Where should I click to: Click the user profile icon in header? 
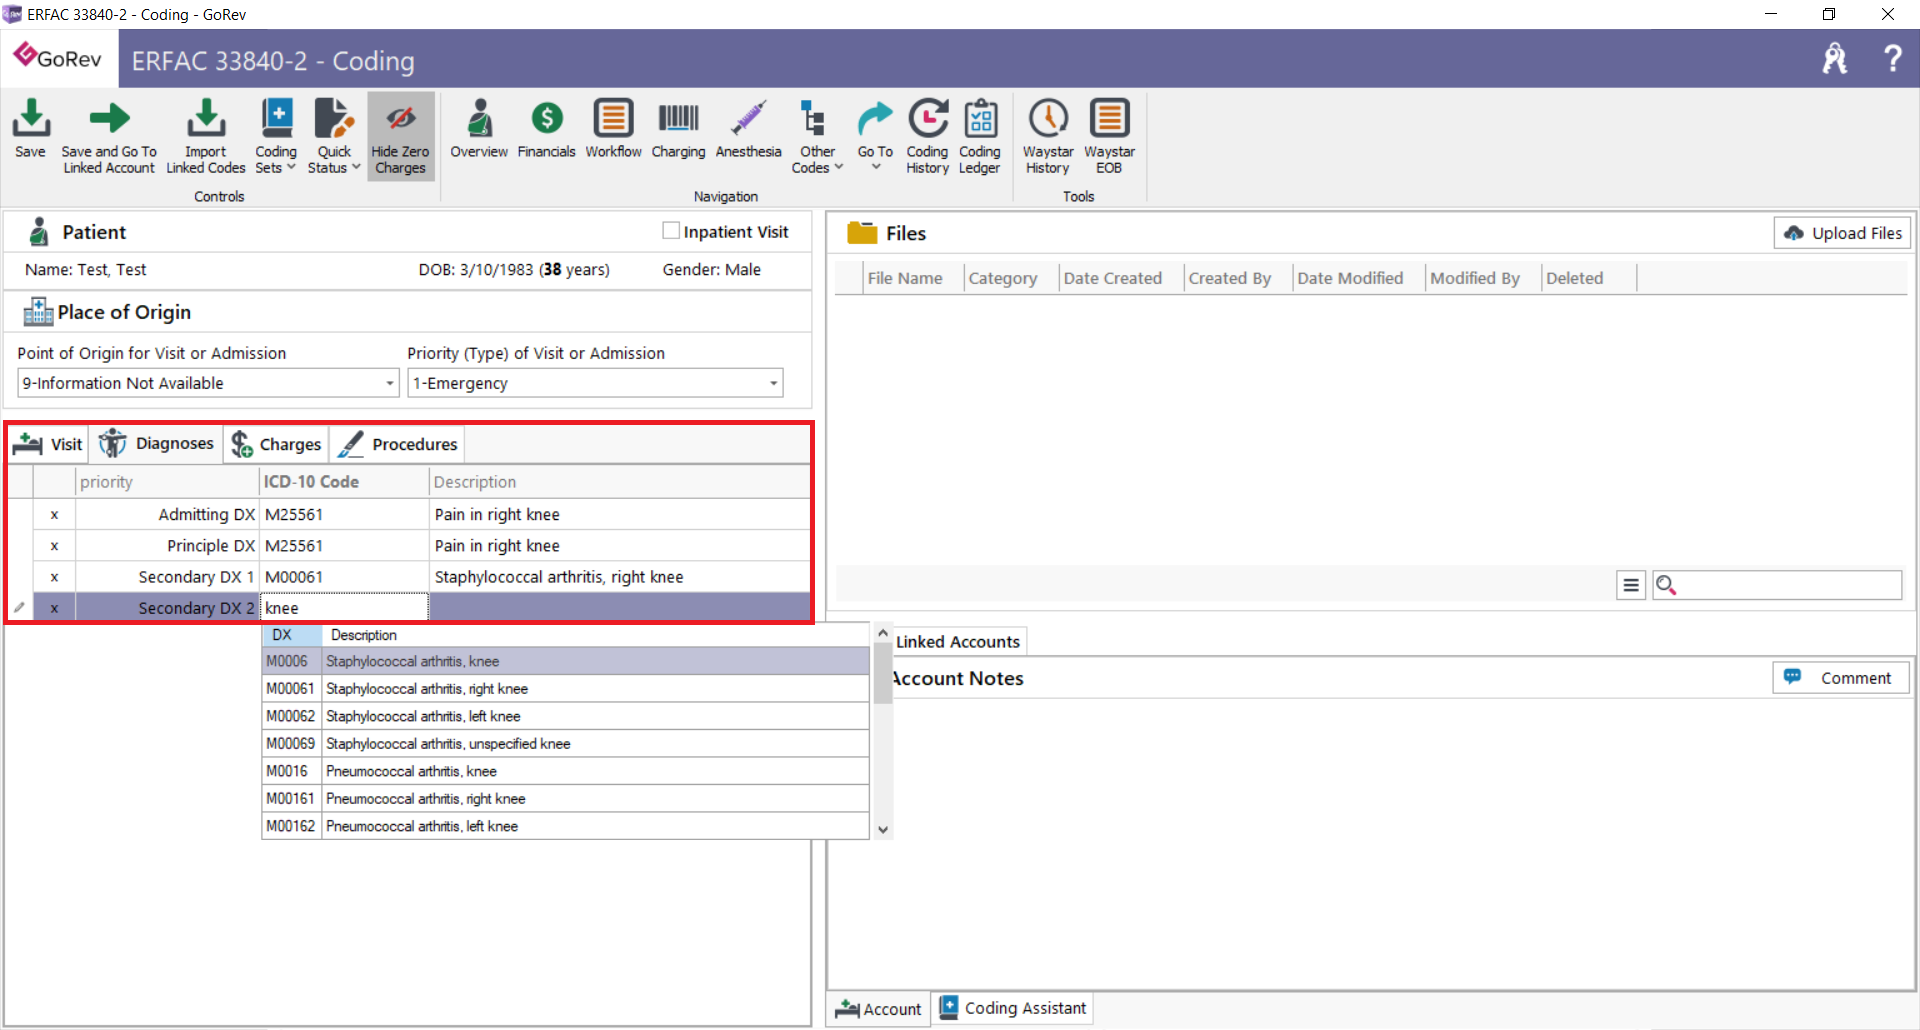click(1835, 58)
